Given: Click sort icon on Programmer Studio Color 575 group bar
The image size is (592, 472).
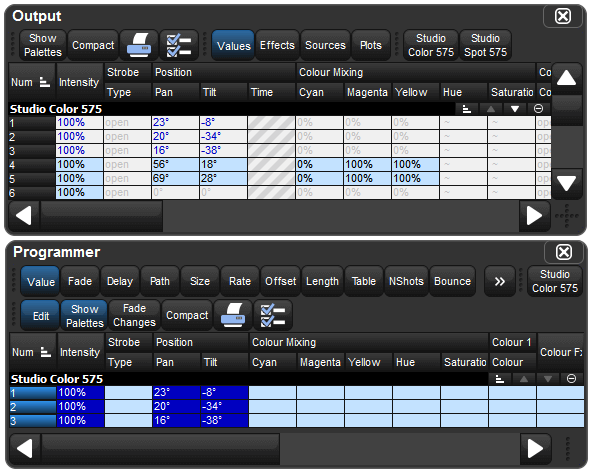Looking at the screenshot, I should tap(500, 379).
